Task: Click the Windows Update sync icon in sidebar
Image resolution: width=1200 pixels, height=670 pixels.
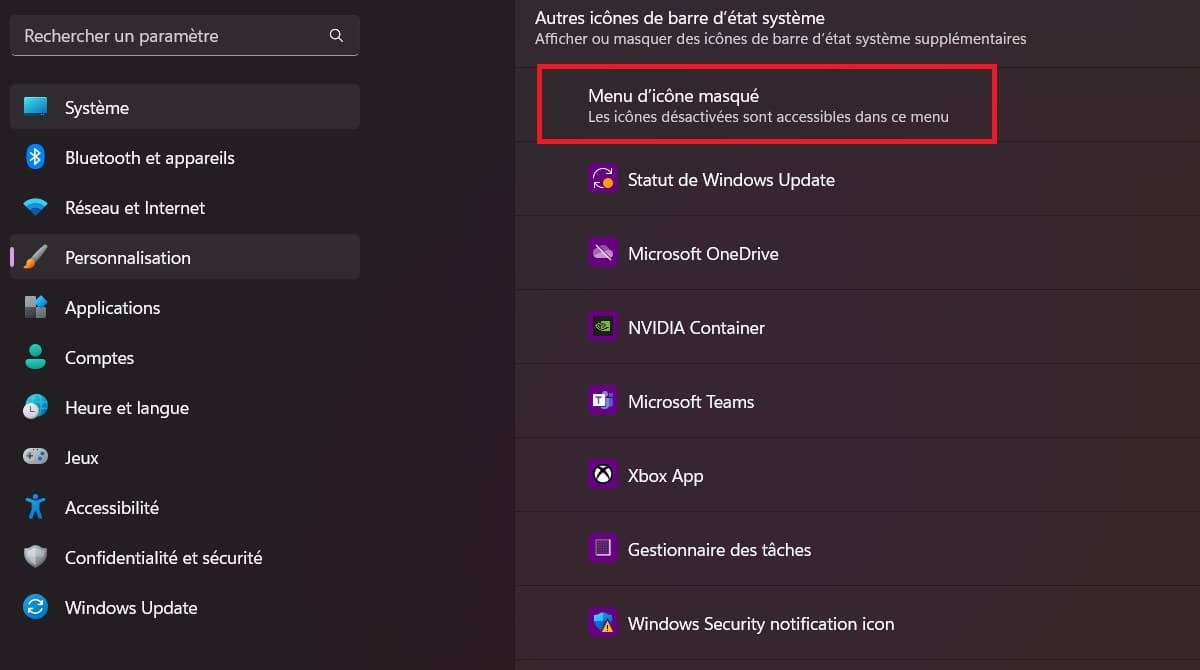Action: 36,607
